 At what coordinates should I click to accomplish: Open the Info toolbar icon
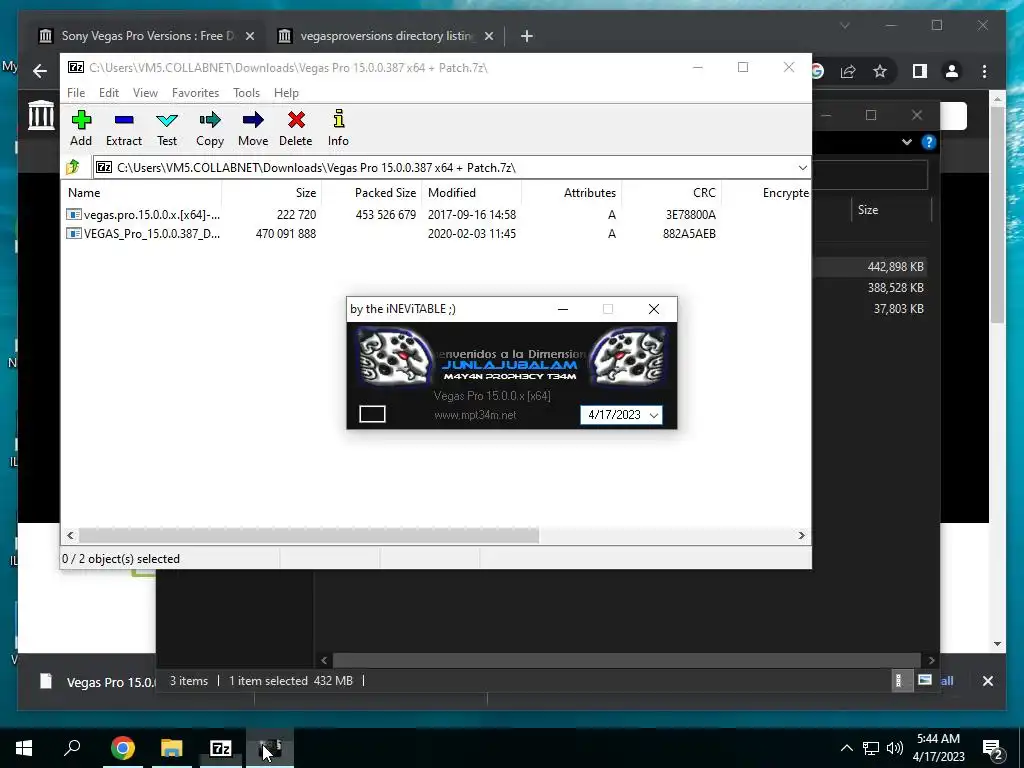pos(338,129)
